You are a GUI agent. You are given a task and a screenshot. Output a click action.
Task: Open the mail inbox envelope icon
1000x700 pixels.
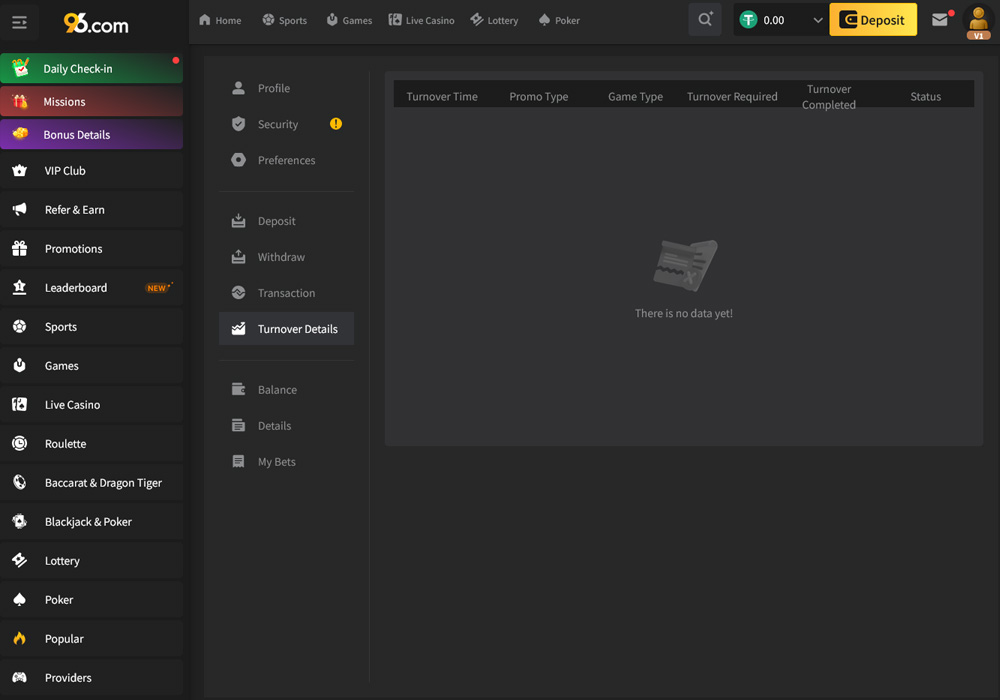tap(940, 20)
